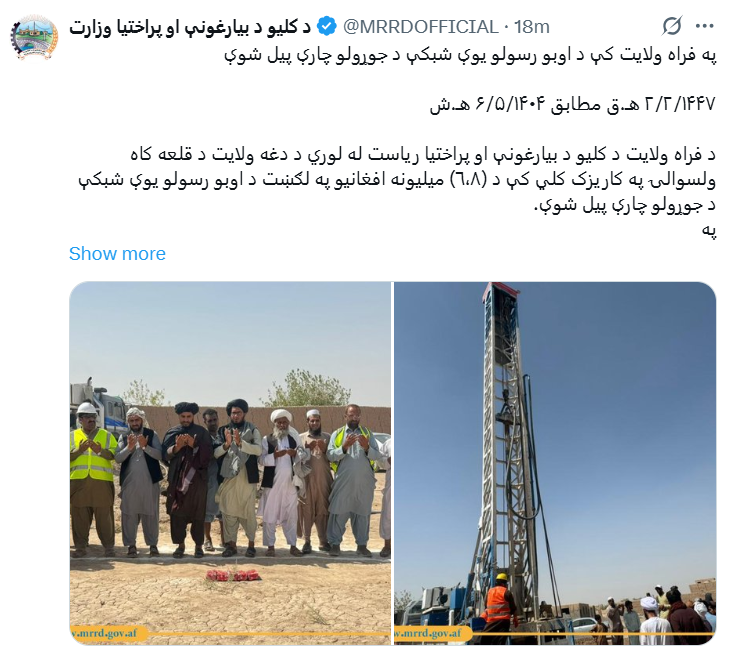Image resolution: width=735 pixels, height=661 pixels.
Task: Click the mrrd.gov.af watermark on left photo
Action: (x=105, y=633)
